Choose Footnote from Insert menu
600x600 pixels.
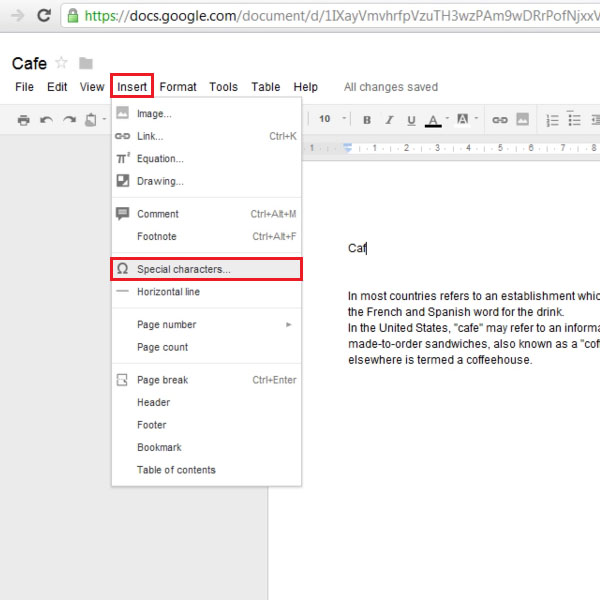tap(207, 236)
